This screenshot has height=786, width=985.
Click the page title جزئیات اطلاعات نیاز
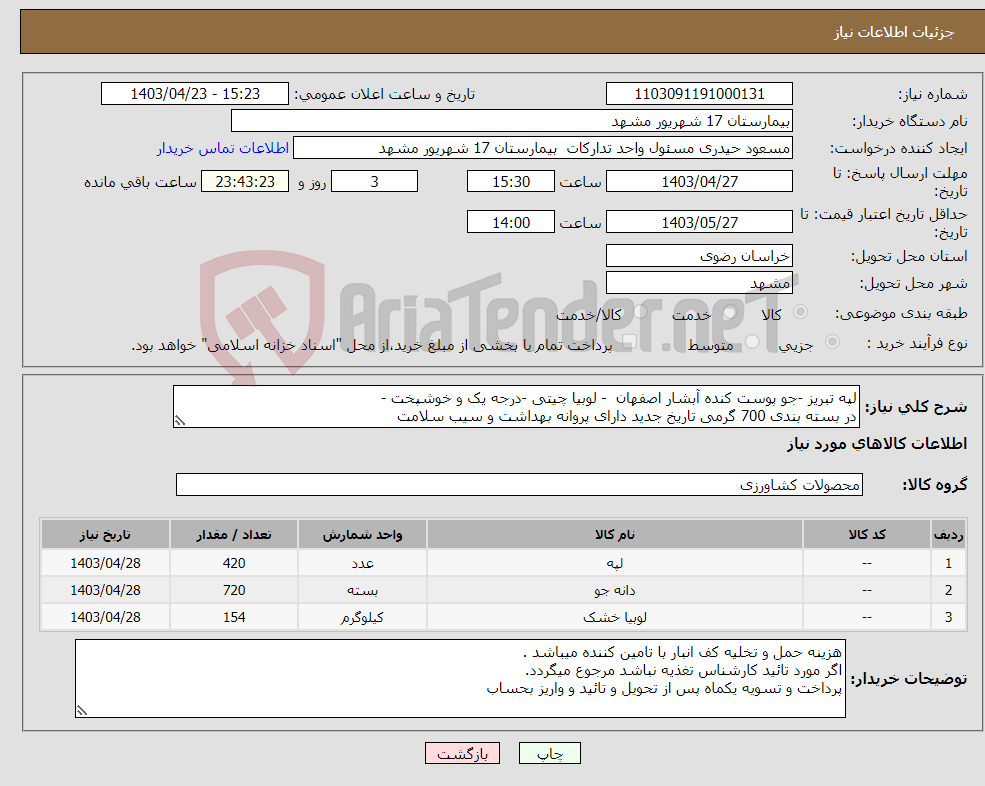(894, 32)
